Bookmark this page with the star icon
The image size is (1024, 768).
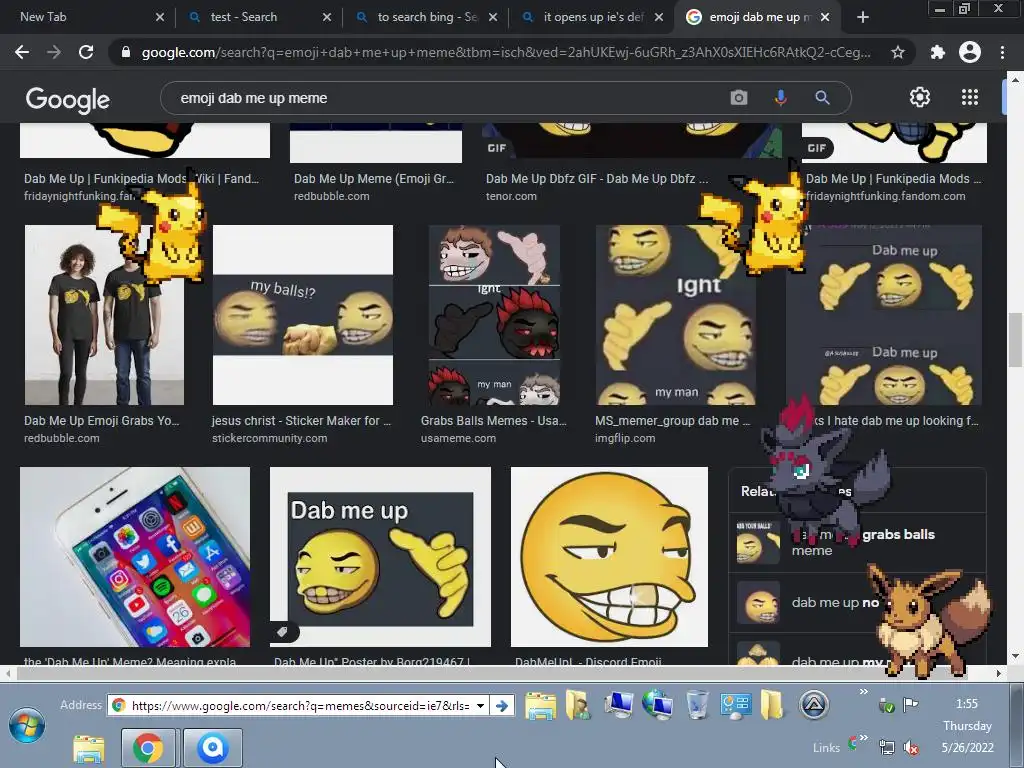tap(898, 52)
